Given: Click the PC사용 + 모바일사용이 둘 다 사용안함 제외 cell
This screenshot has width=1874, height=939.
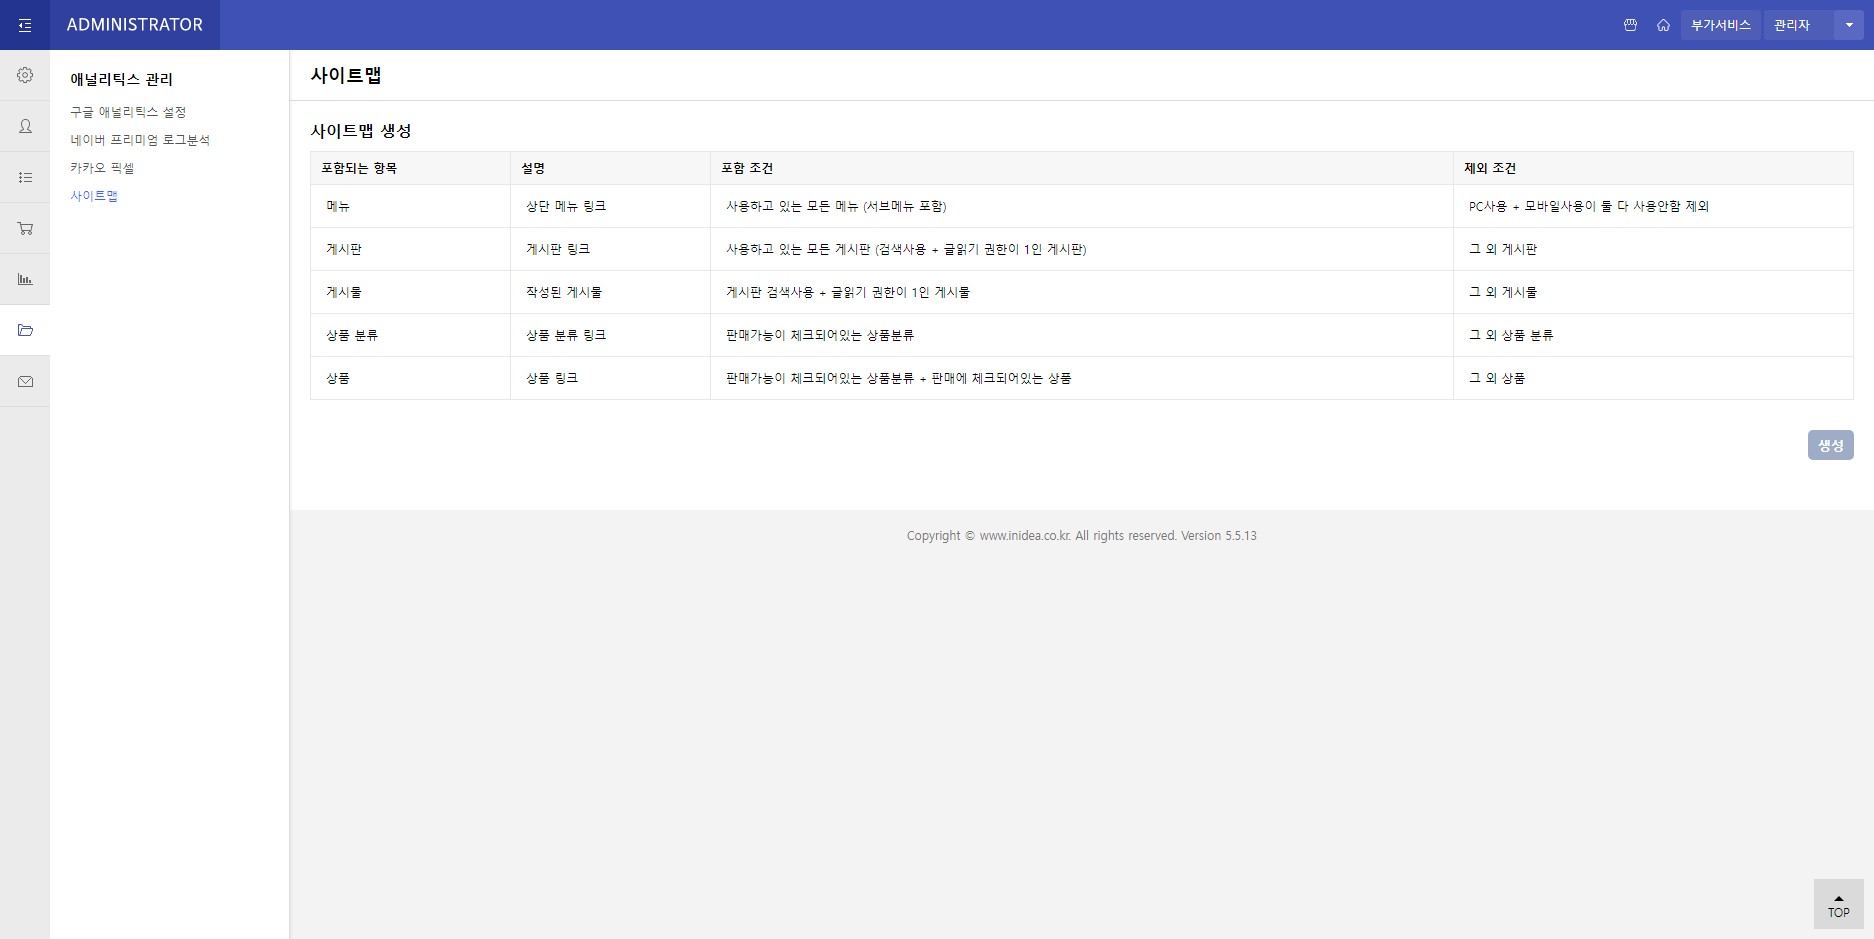Looking at the screenshot, I should (1653, 206).
